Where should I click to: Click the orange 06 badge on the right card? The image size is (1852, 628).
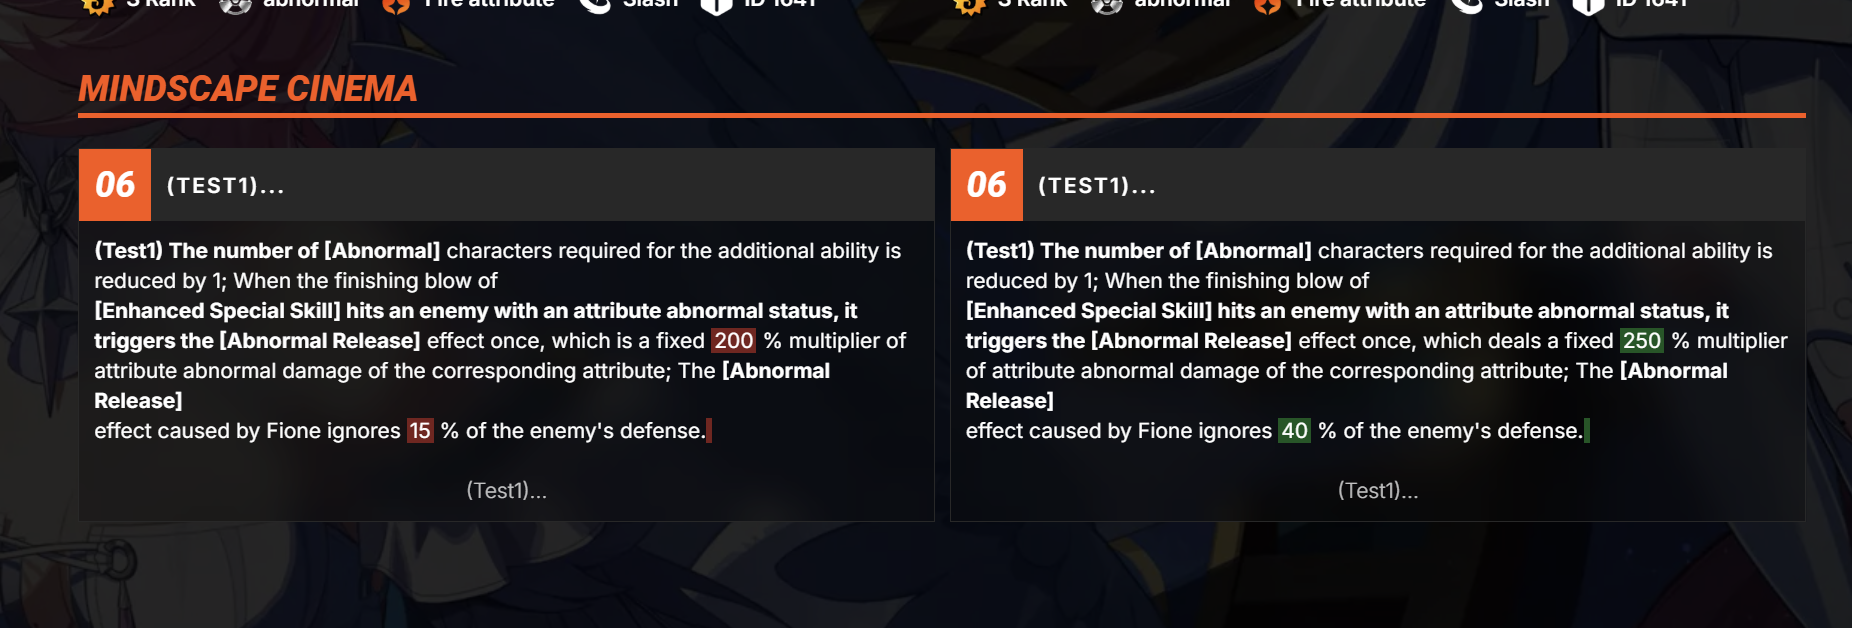987,185
